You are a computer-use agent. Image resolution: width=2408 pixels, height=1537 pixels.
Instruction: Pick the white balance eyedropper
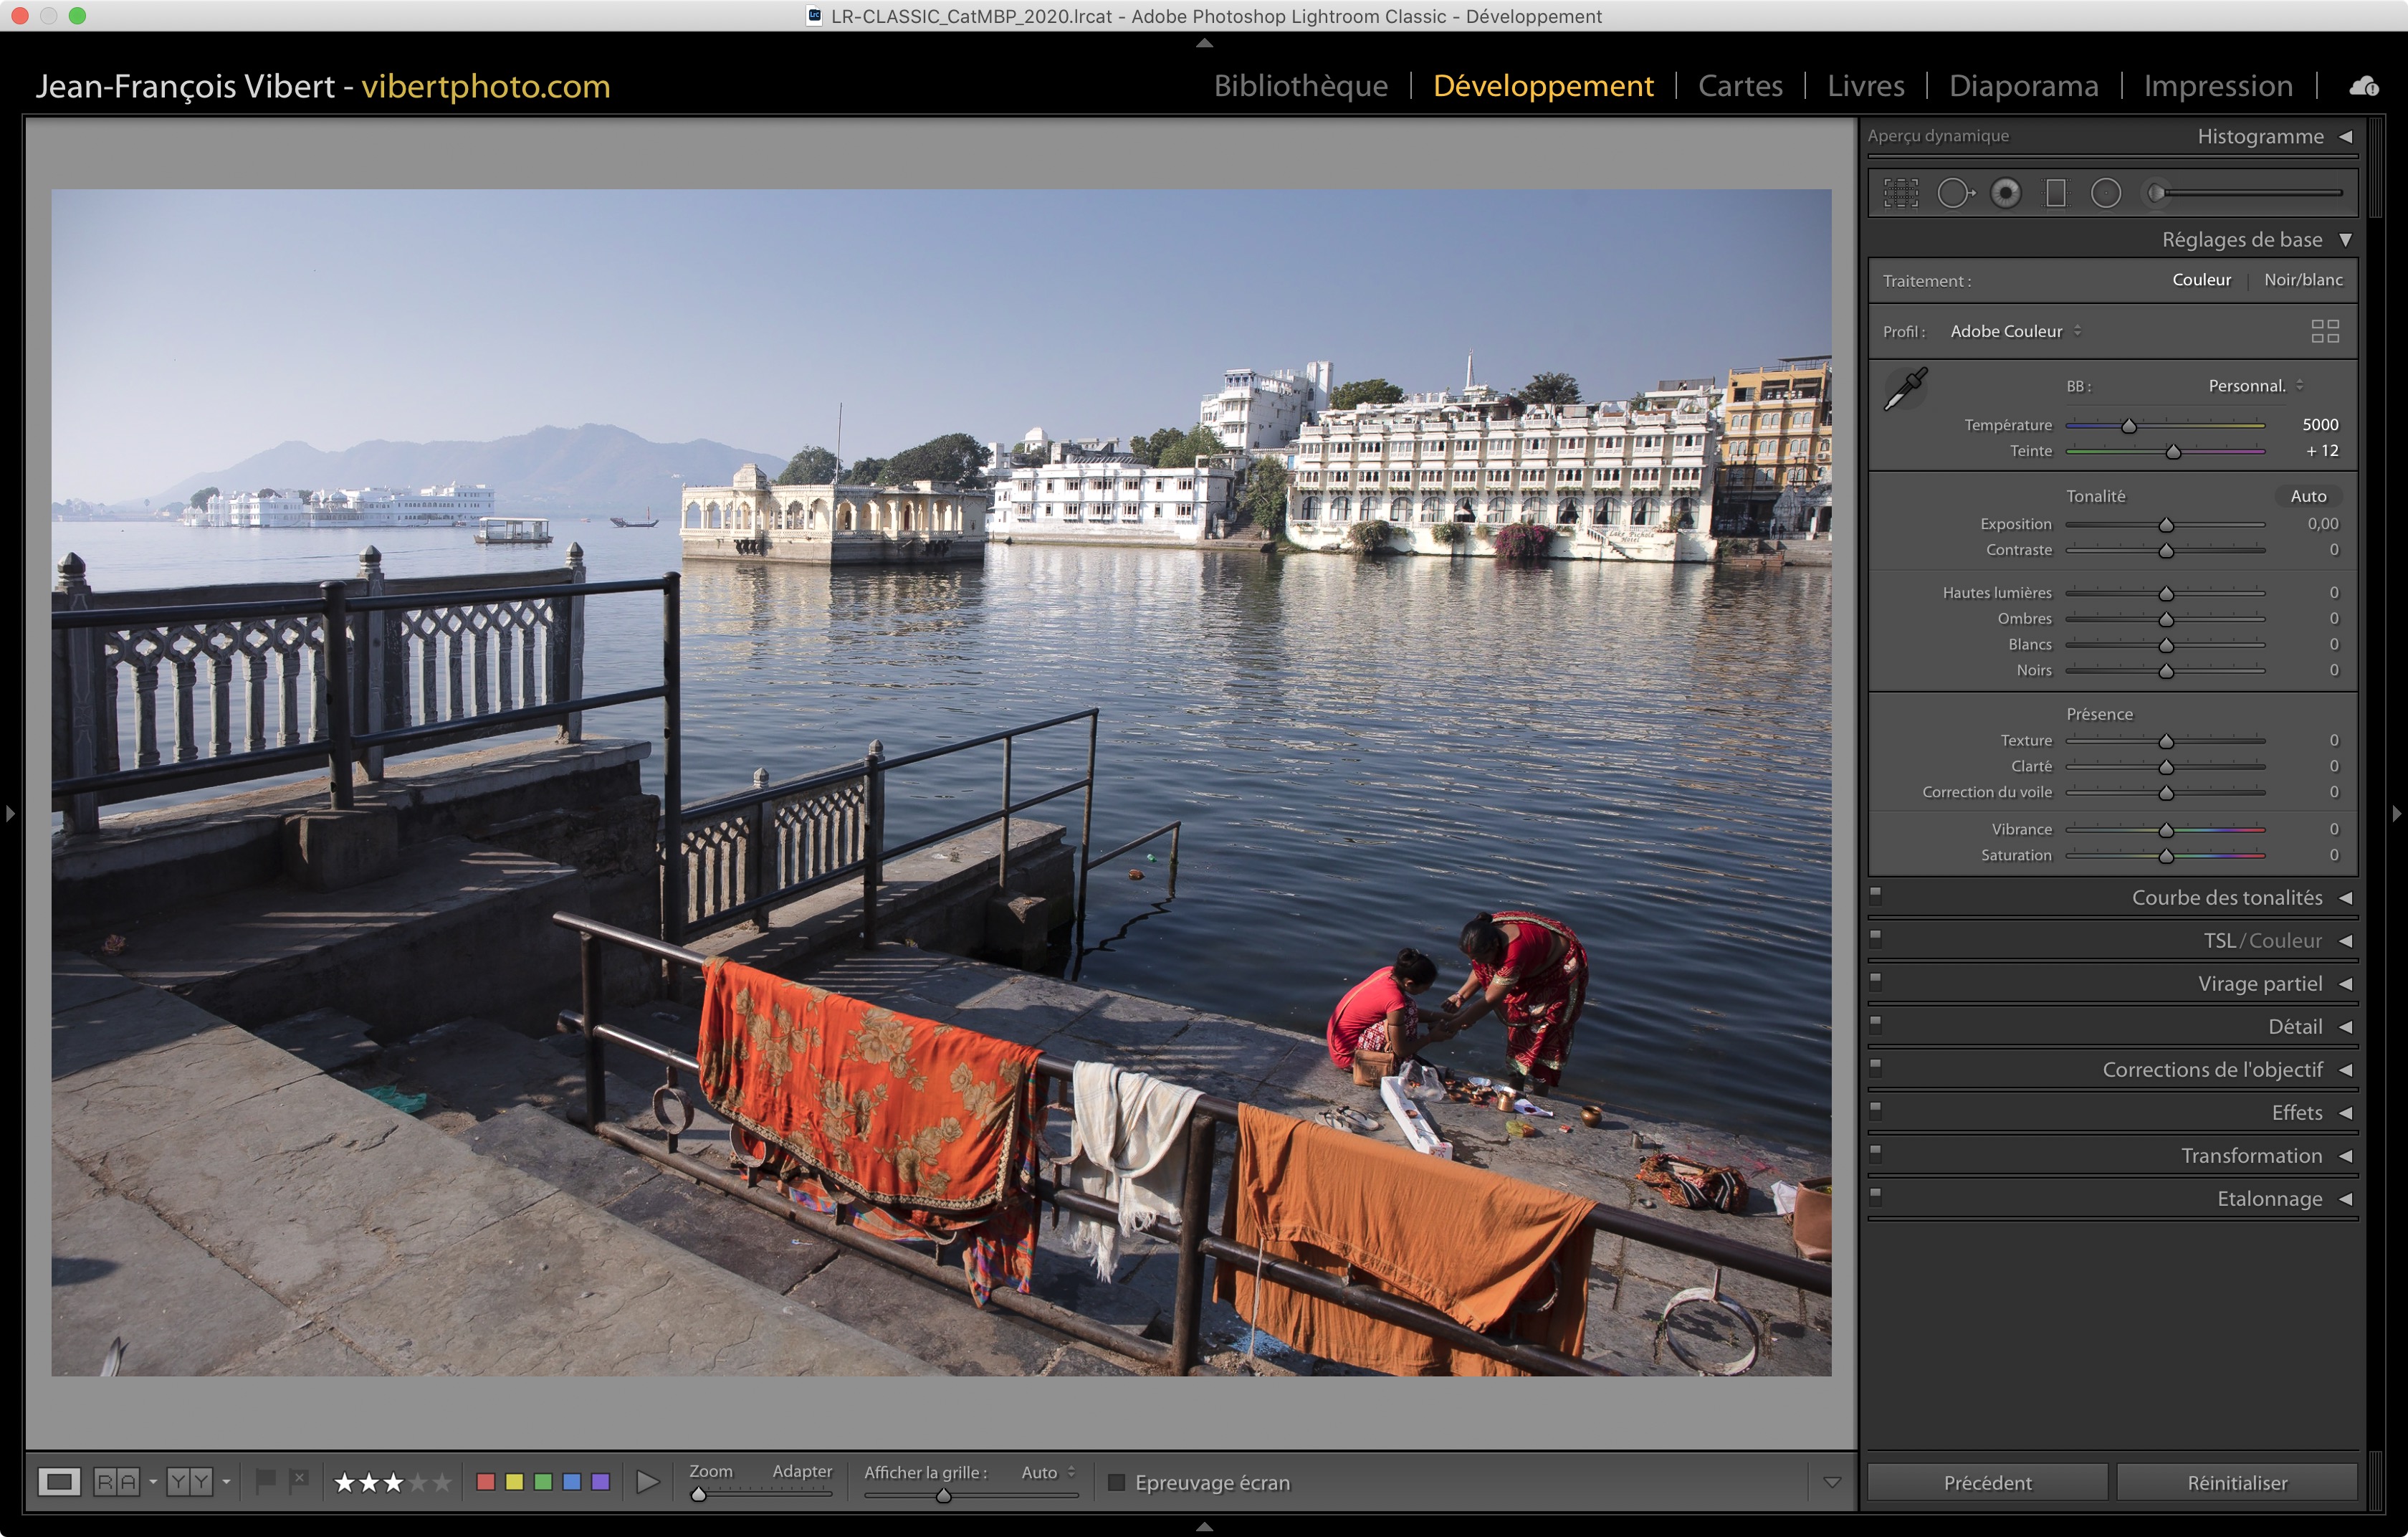click(x=1905, y=388)
